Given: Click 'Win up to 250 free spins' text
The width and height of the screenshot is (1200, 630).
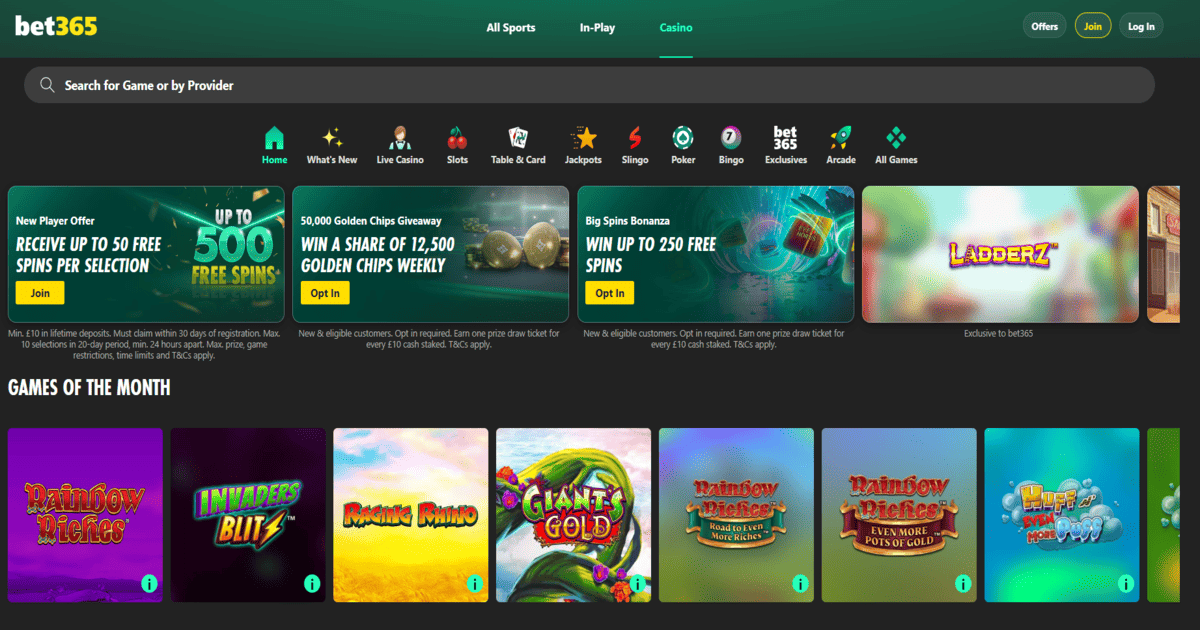Looking at the screenshot, I should click(x=651, y=255).
